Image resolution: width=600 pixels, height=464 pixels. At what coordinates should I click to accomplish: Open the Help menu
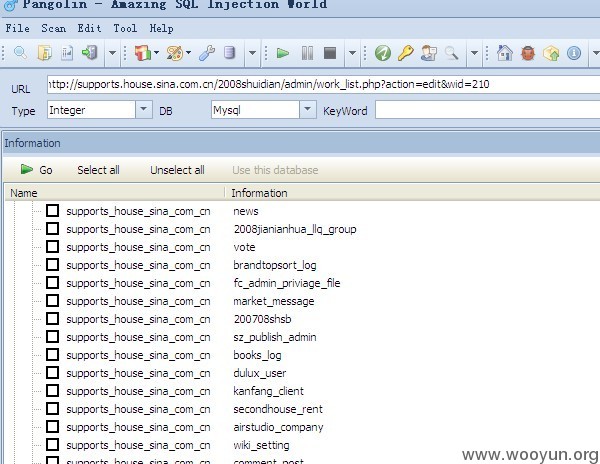pyautogui.click(x=161, y=28)
